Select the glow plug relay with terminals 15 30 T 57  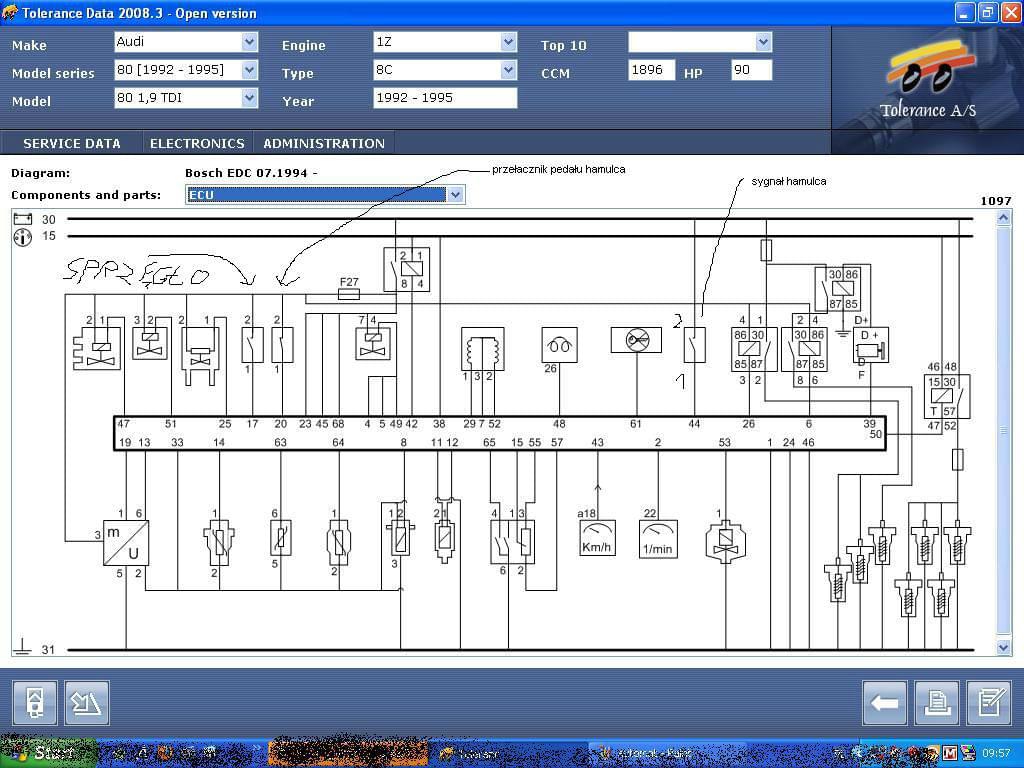946,396
